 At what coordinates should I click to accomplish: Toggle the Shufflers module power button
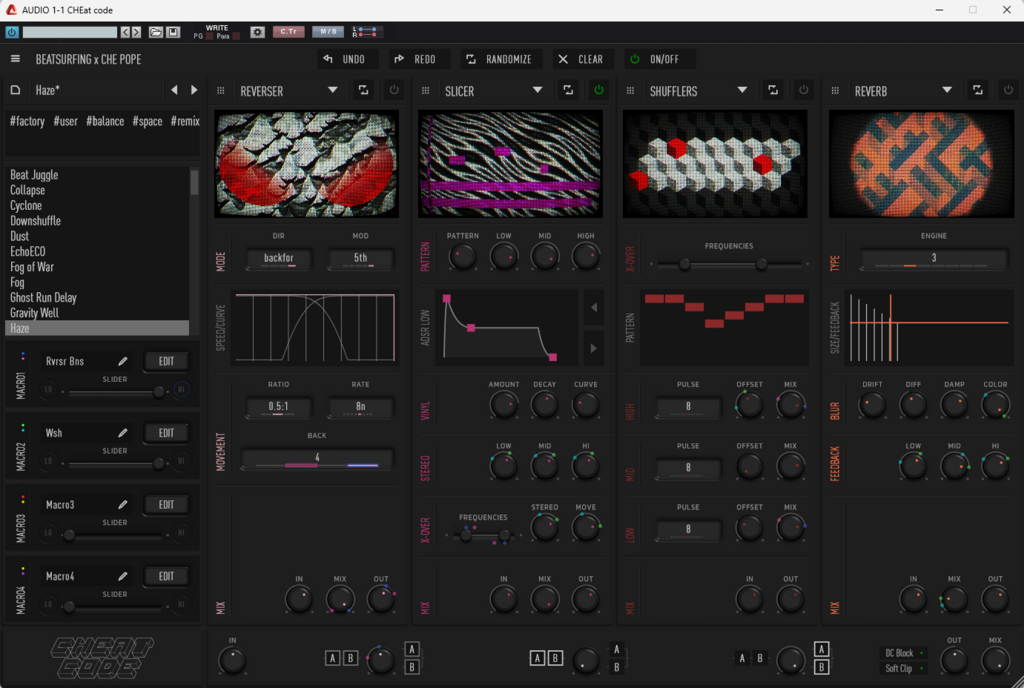pos(803,90)
